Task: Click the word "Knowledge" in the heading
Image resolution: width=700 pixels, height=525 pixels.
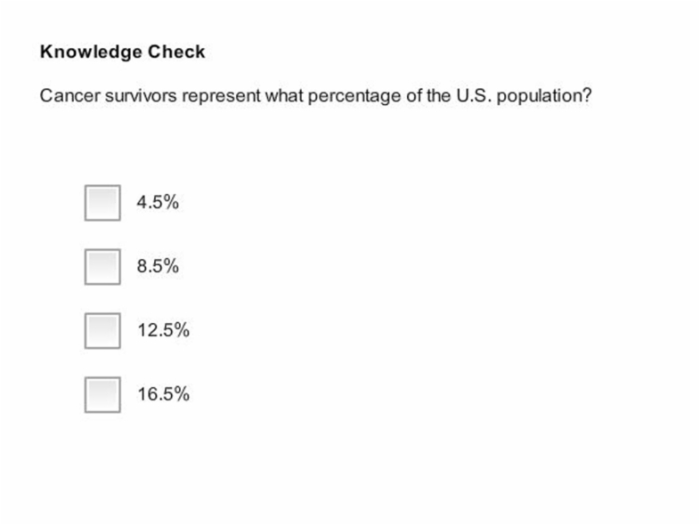Action: (x=91, y=52)
